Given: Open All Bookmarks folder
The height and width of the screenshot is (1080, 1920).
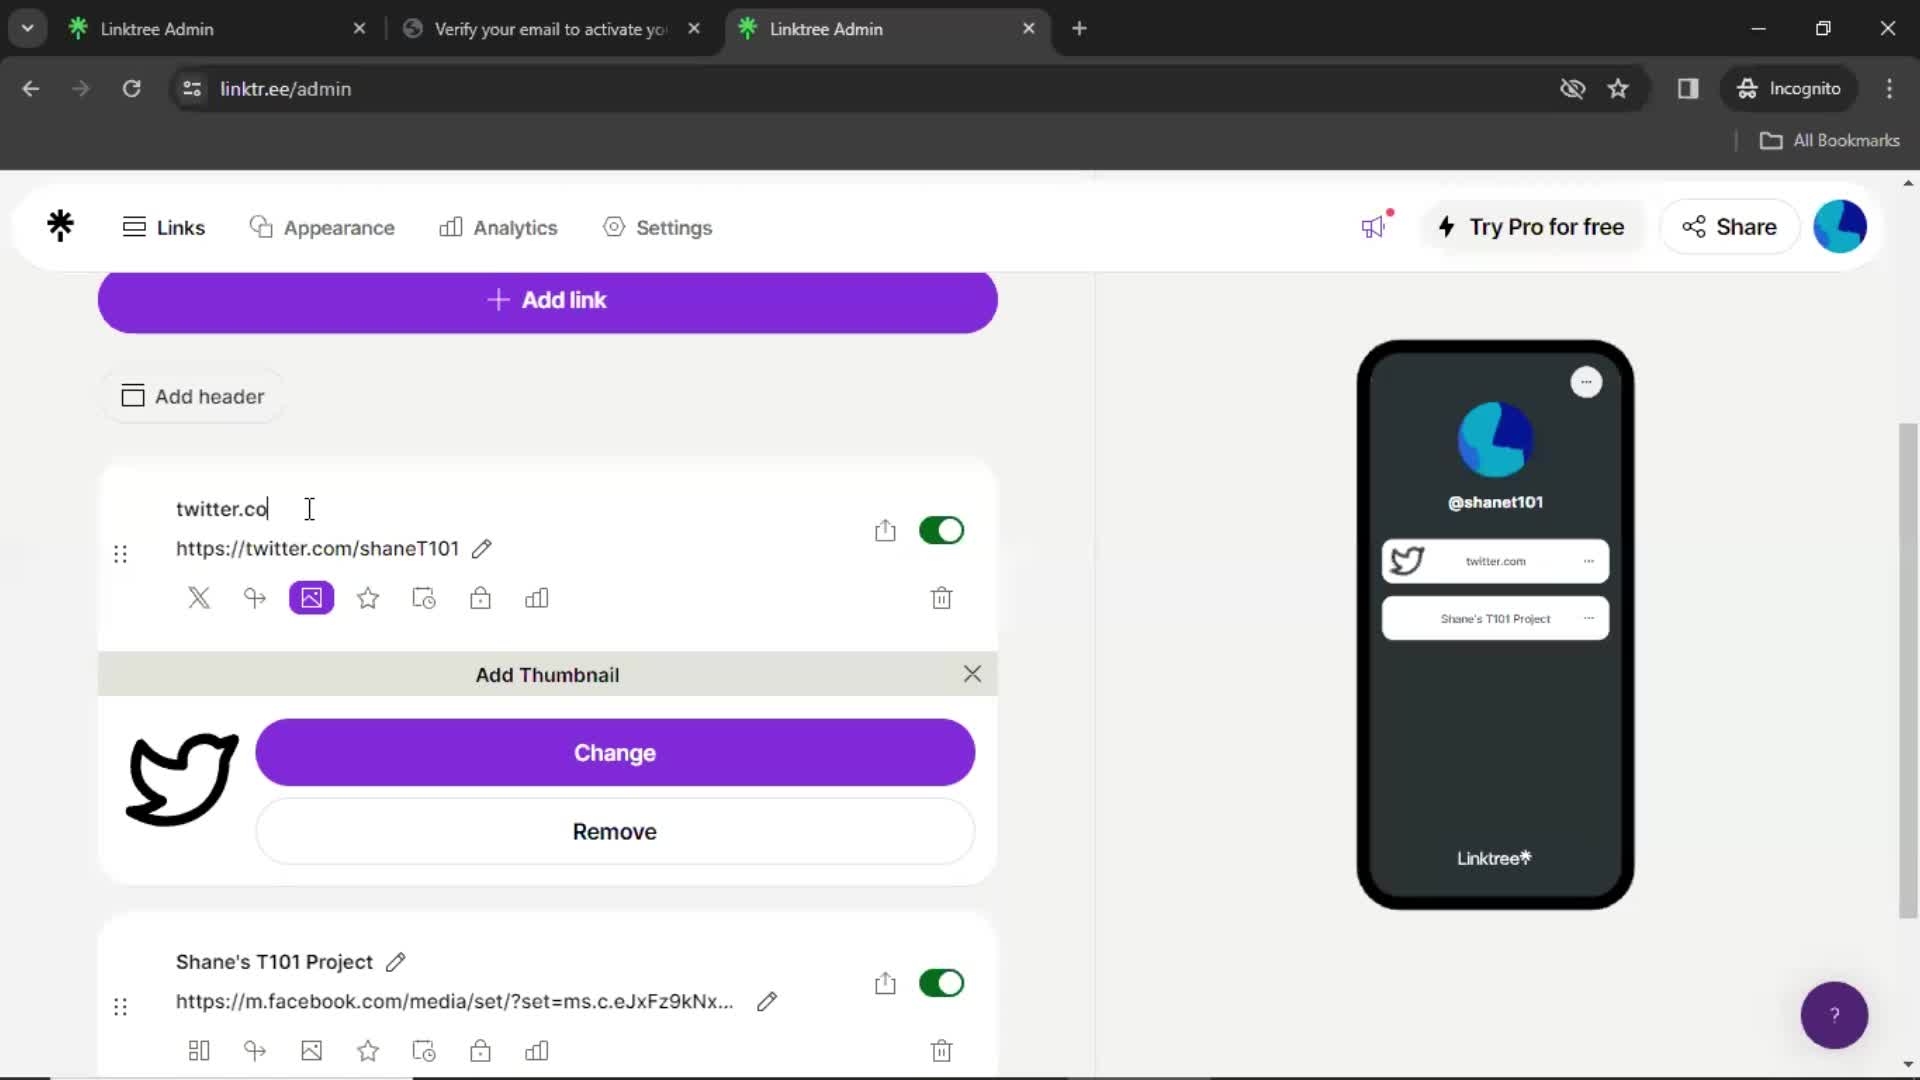Looking at the screenshot, I should 1829,141.
